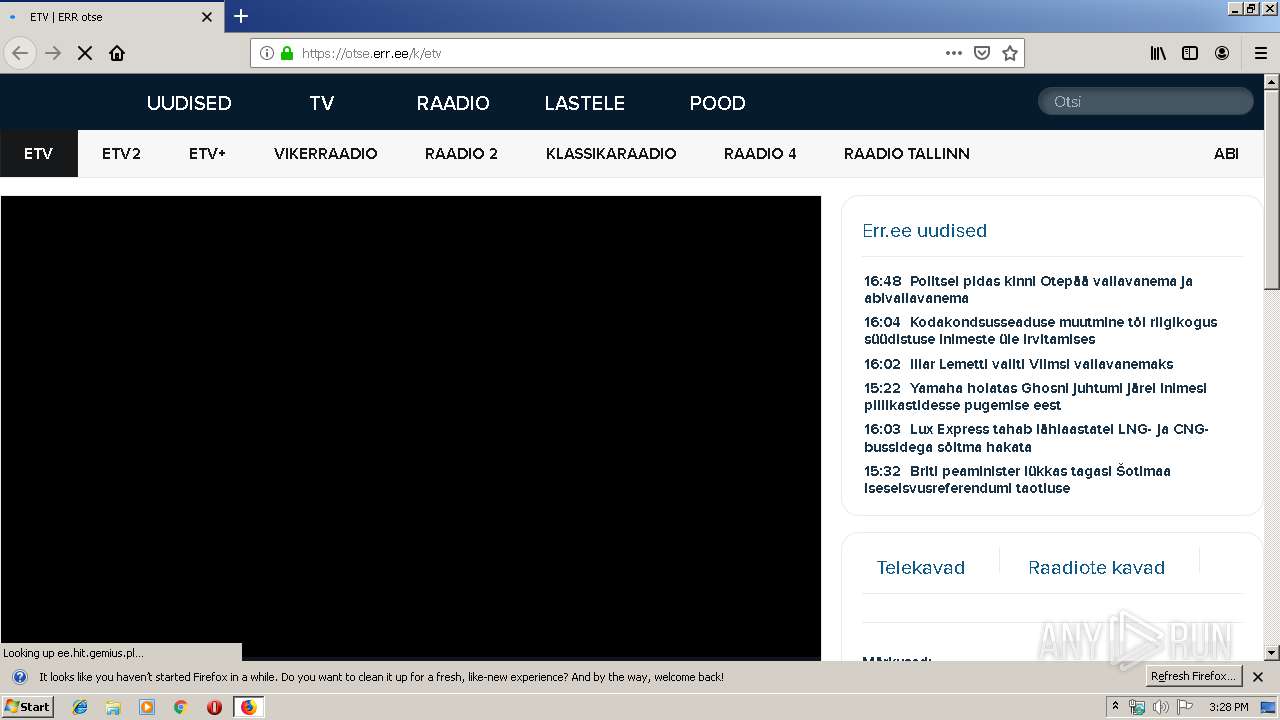
Task: Click the black video player area
Action: click(x=410, y=428)
